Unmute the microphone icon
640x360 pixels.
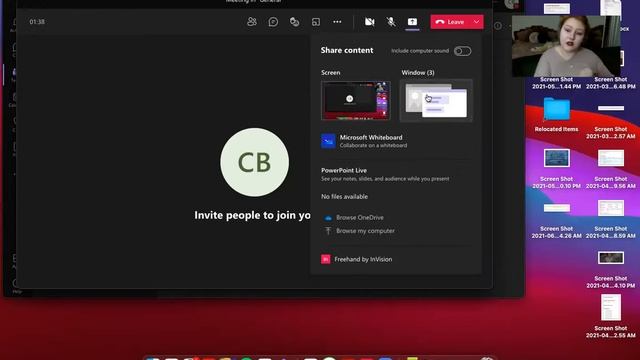[x=391, y=22]
